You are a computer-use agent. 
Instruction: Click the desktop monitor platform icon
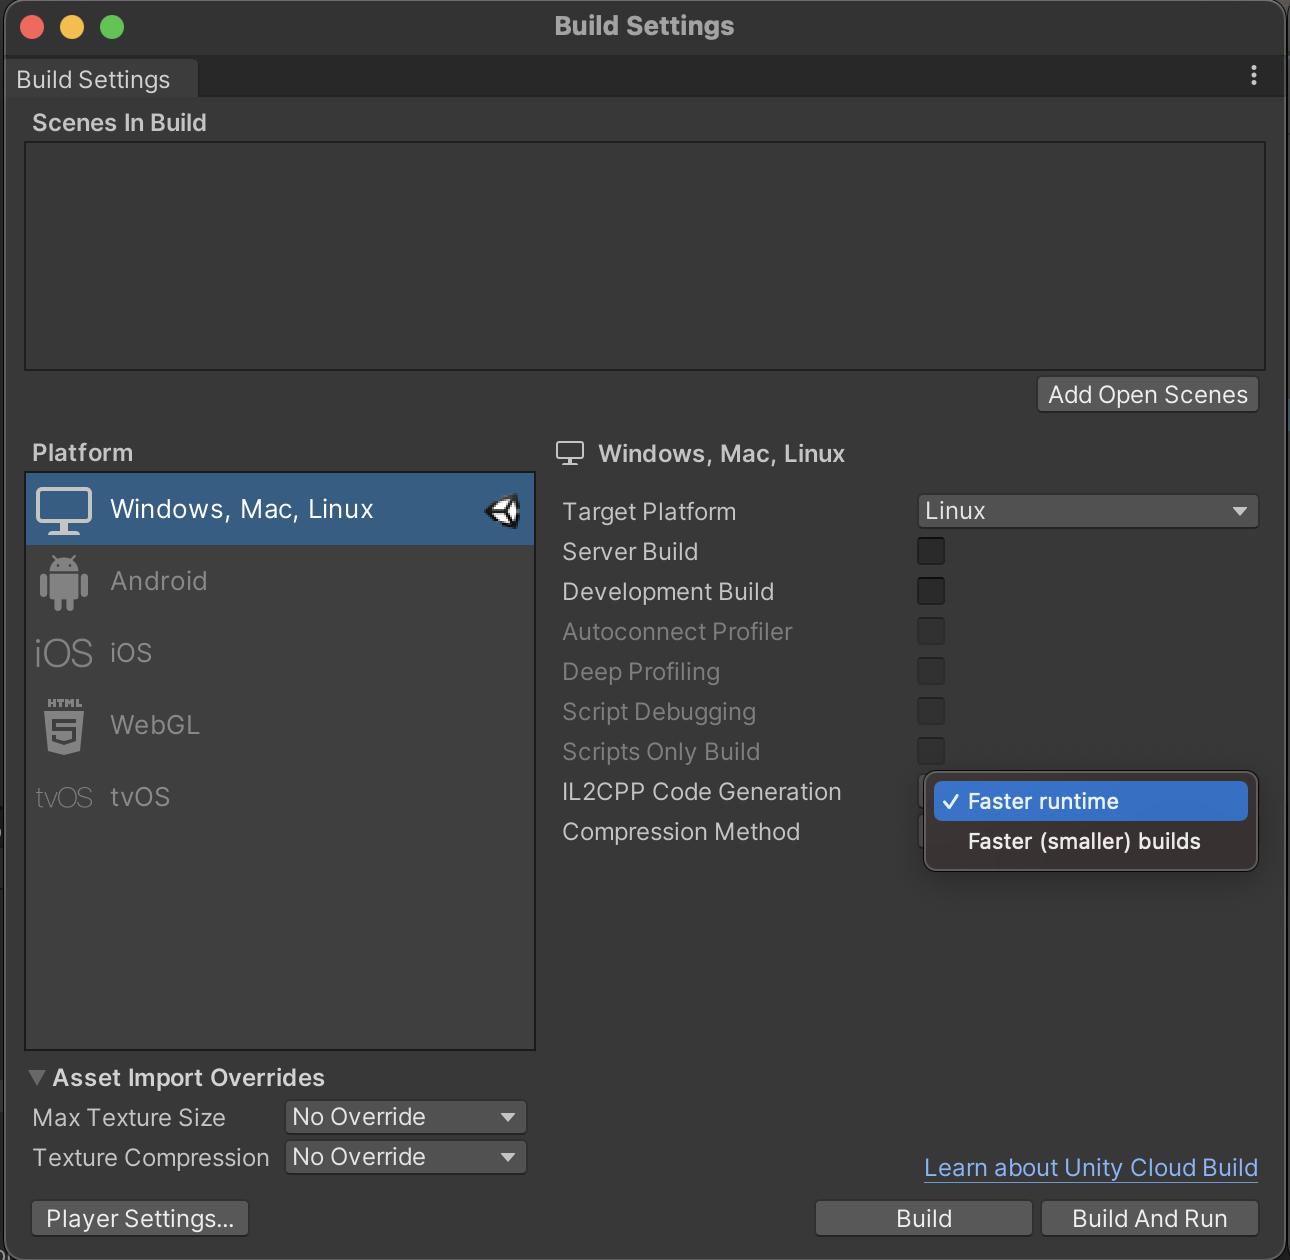(64, 510)
